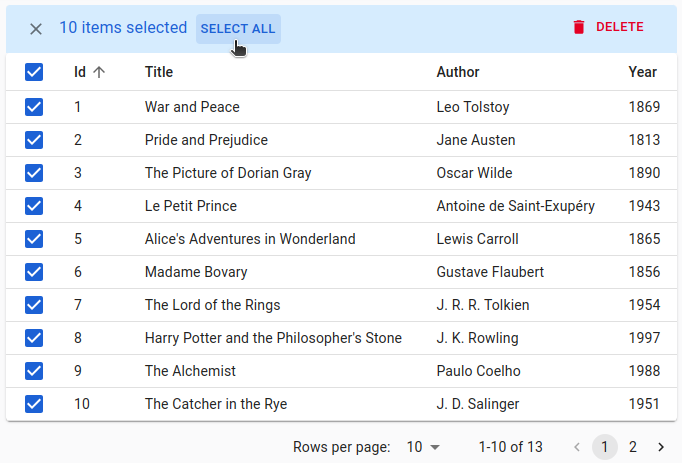Open the Rows per page dropdown
This screenshot has width=682, height=463.
(422, 447)
